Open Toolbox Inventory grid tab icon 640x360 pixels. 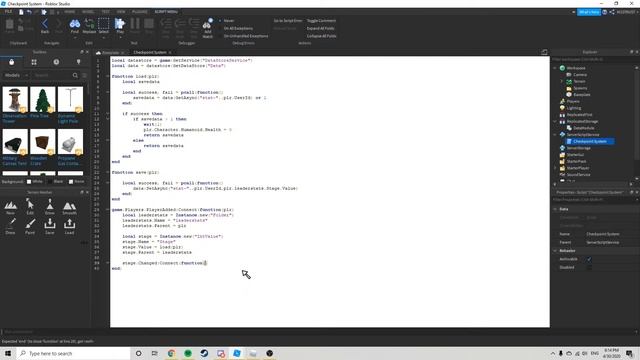(x=34, y=62)
